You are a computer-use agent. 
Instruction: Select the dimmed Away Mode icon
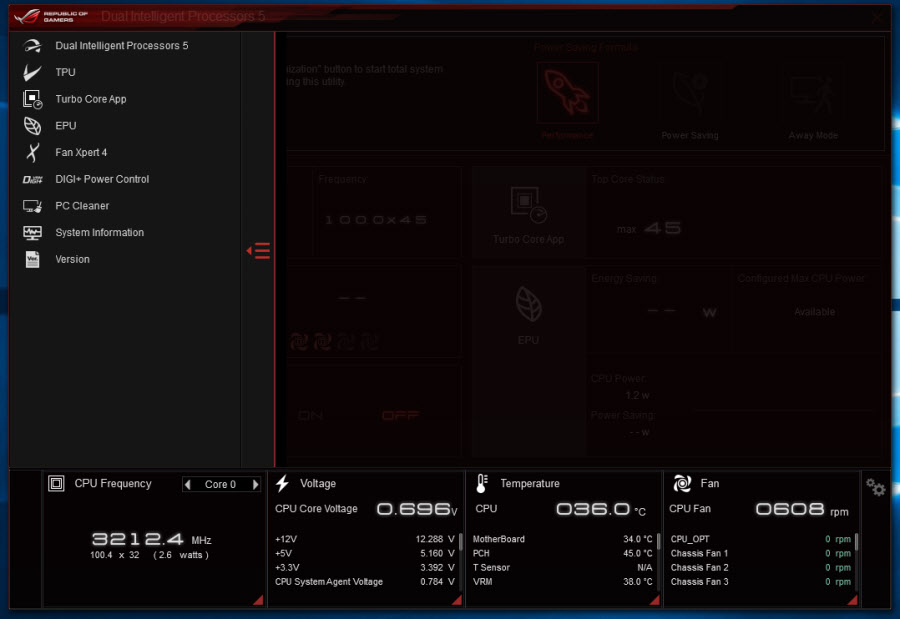812,94
